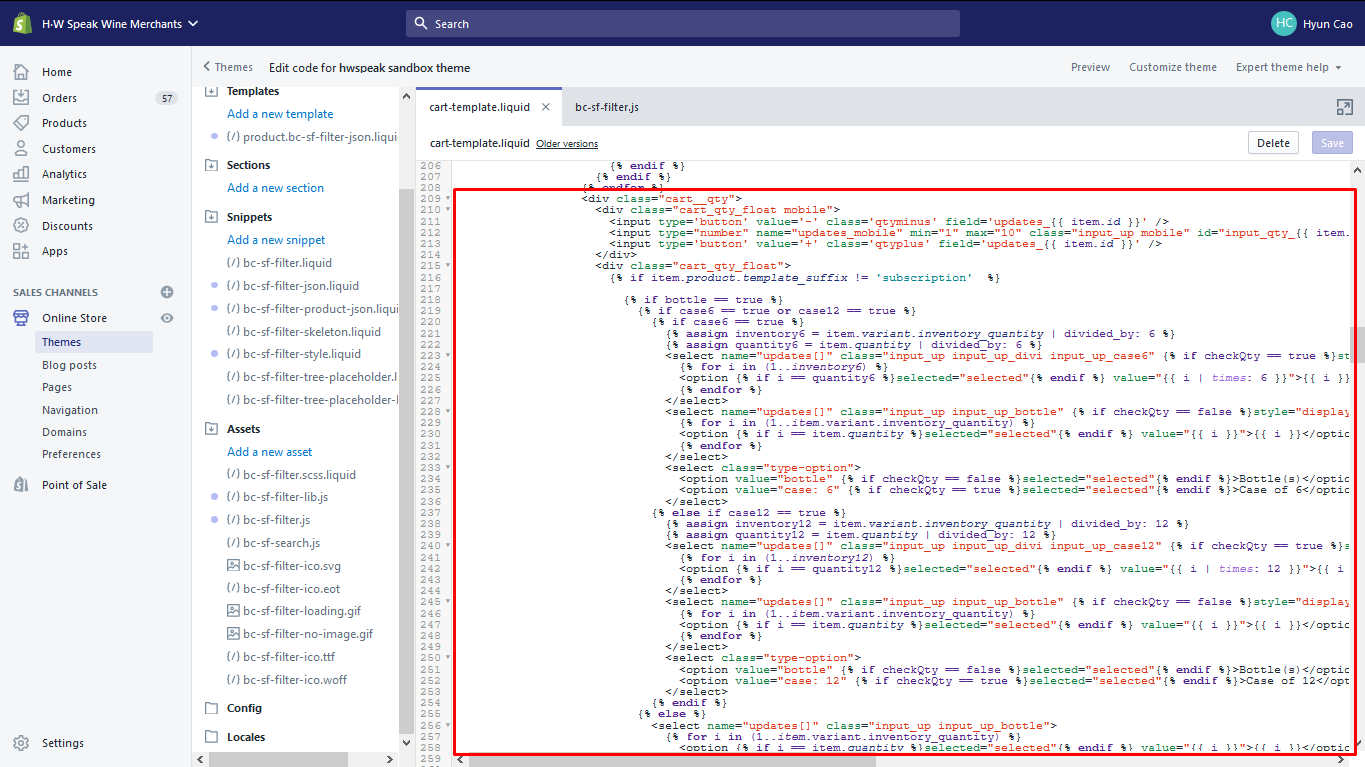
Task: Click Add a new section
Action: [275, 188]
